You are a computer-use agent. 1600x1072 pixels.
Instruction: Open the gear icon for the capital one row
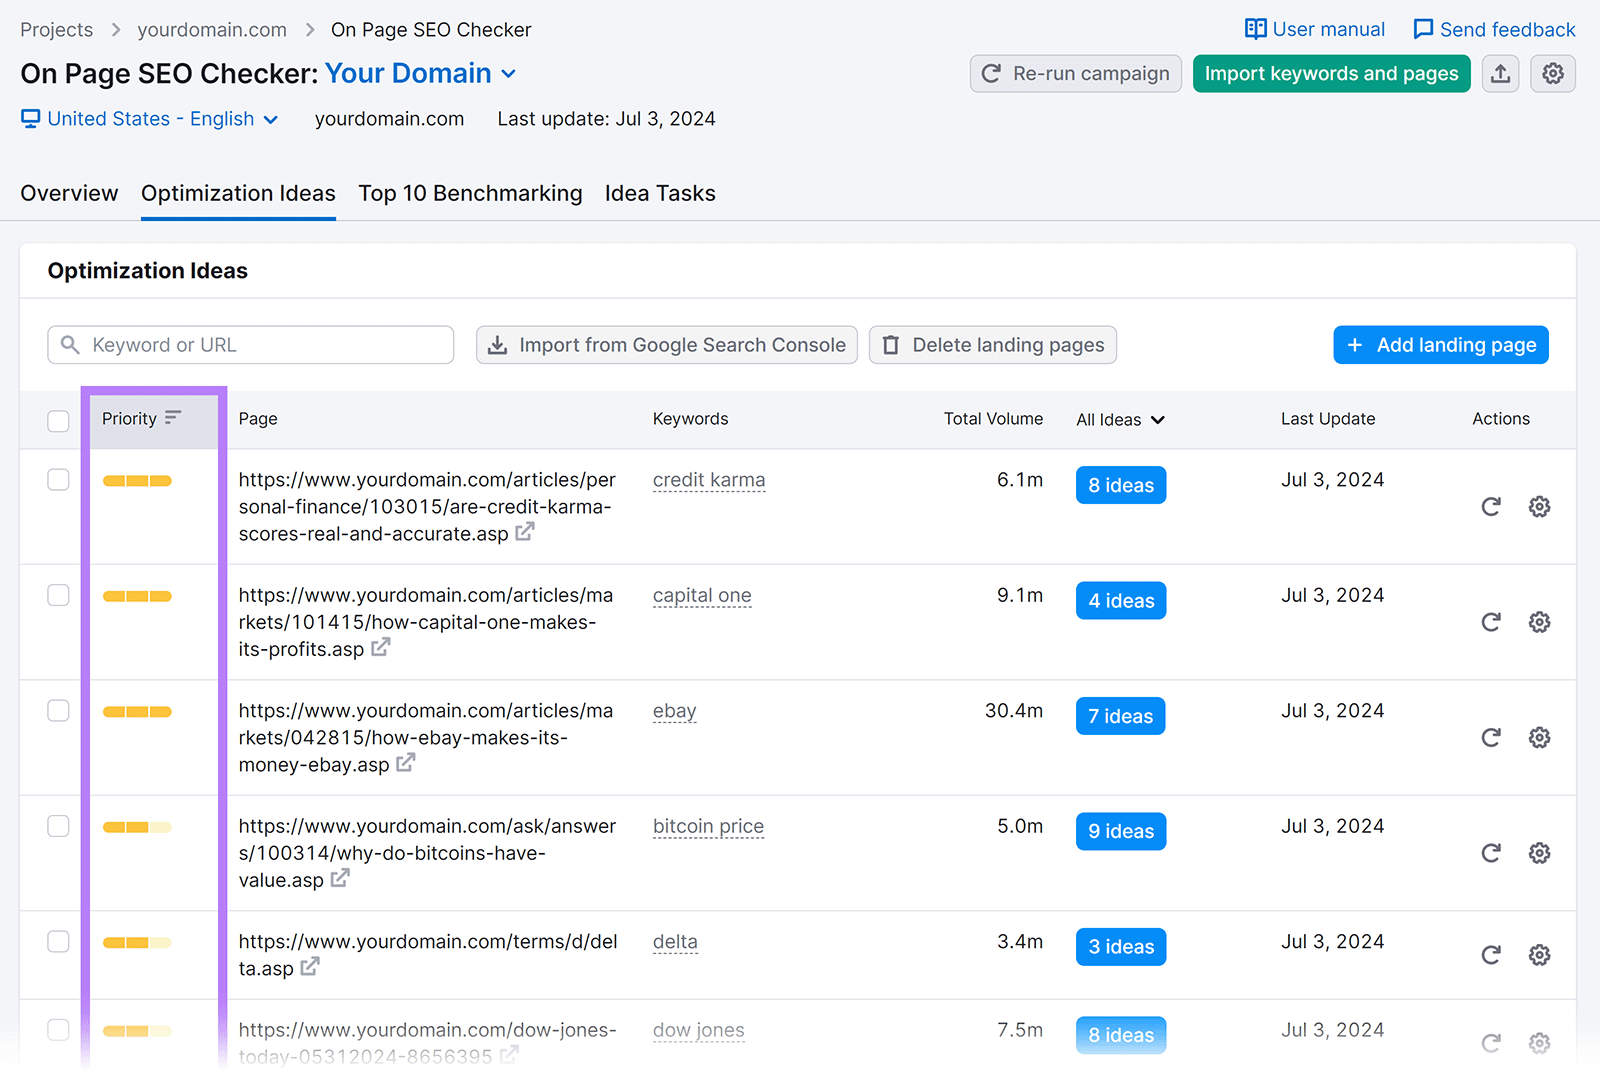click(x=1539, y=621)
